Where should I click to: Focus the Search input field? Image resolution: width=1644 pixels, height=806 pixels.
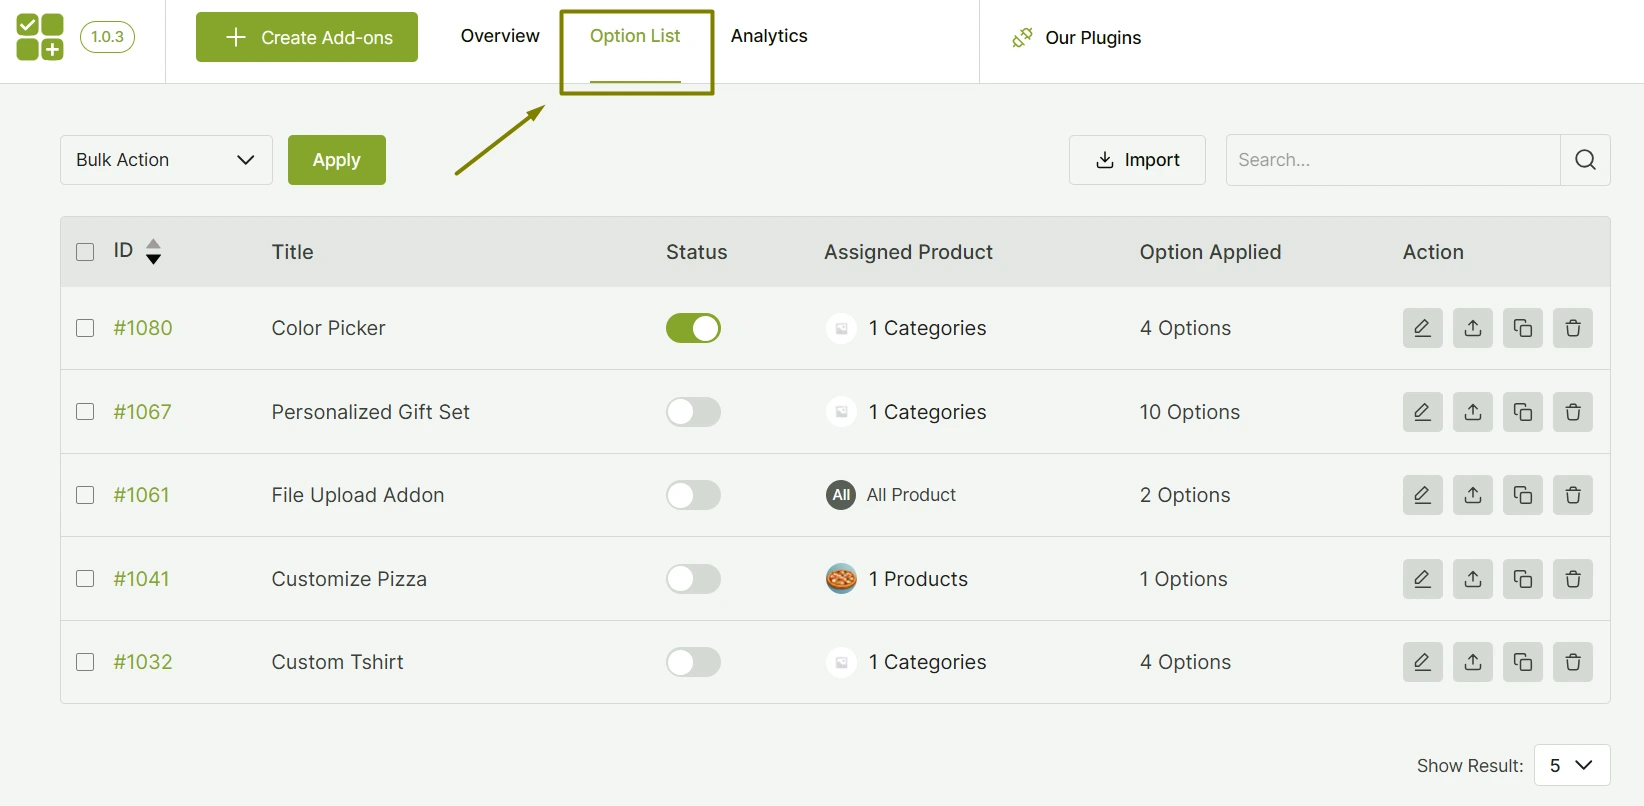coord(1392,160)
